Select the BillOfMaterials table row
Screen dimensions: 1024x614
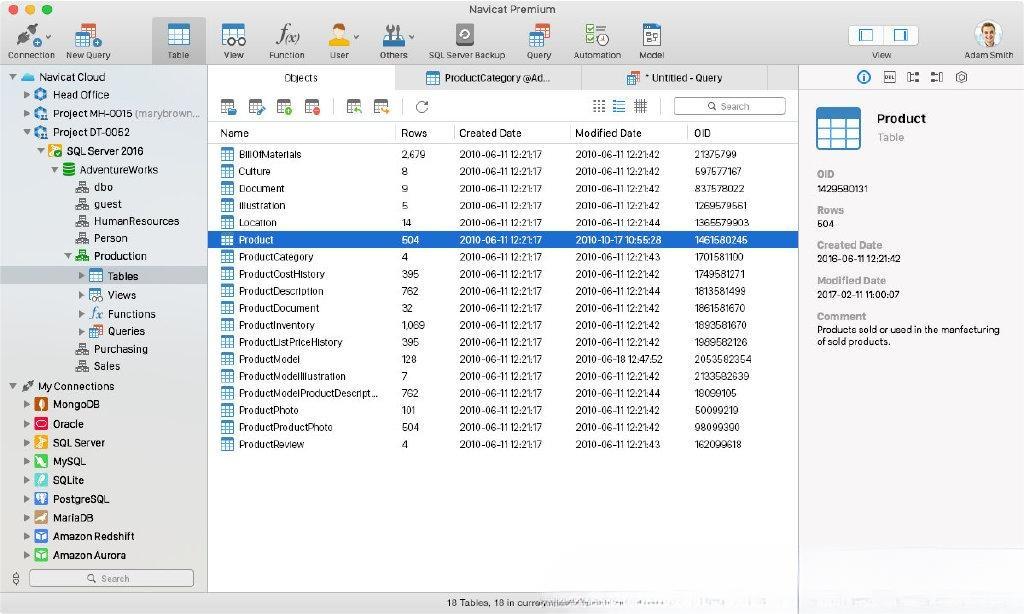(x=503, y=155)
